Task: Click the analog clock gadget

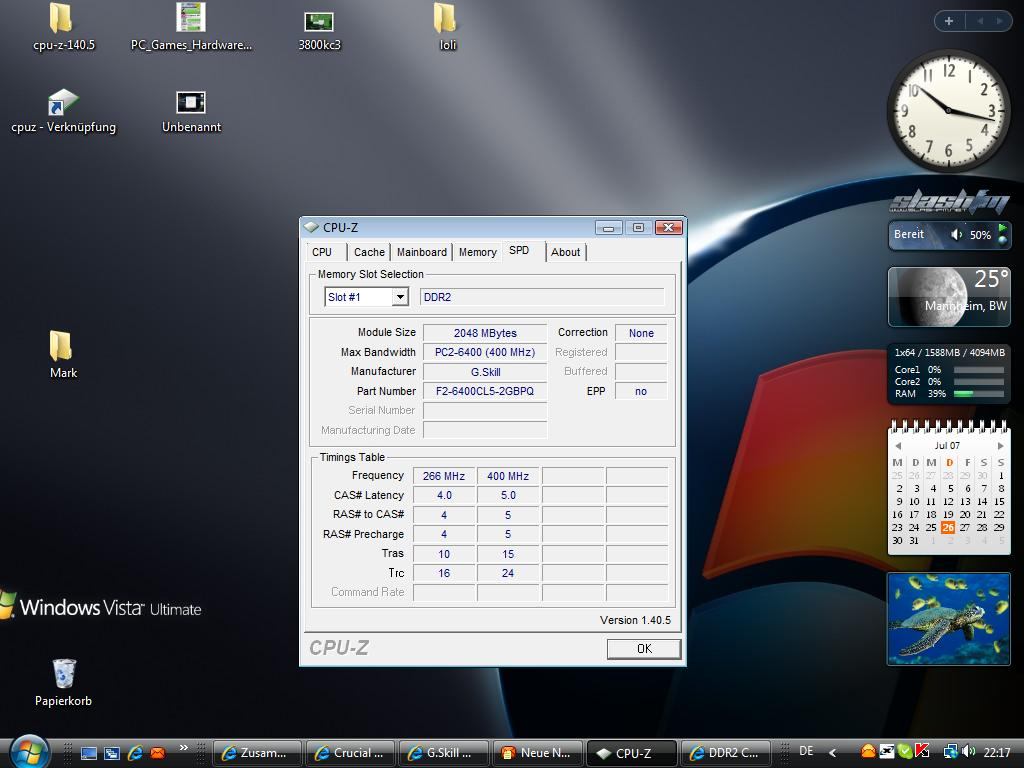Action: (948, 110)
